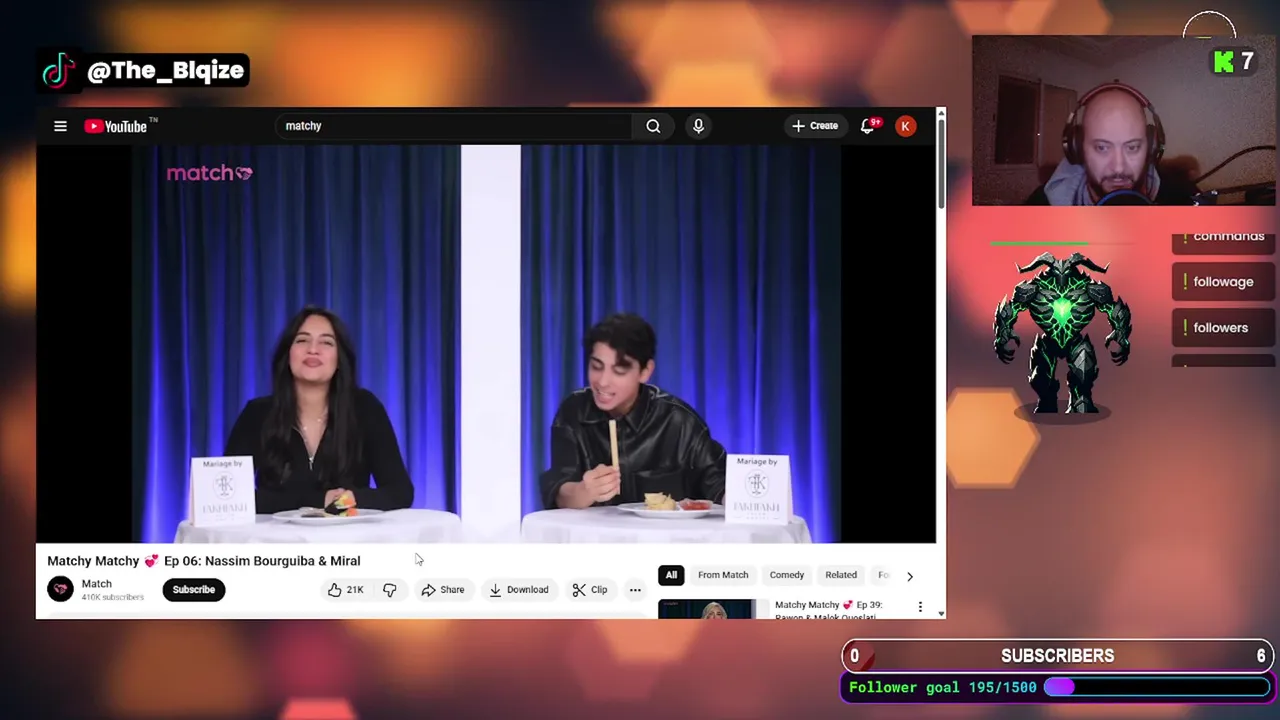Click the 410K subscribers text
1280x720 pixels.
tap(113, 597)
